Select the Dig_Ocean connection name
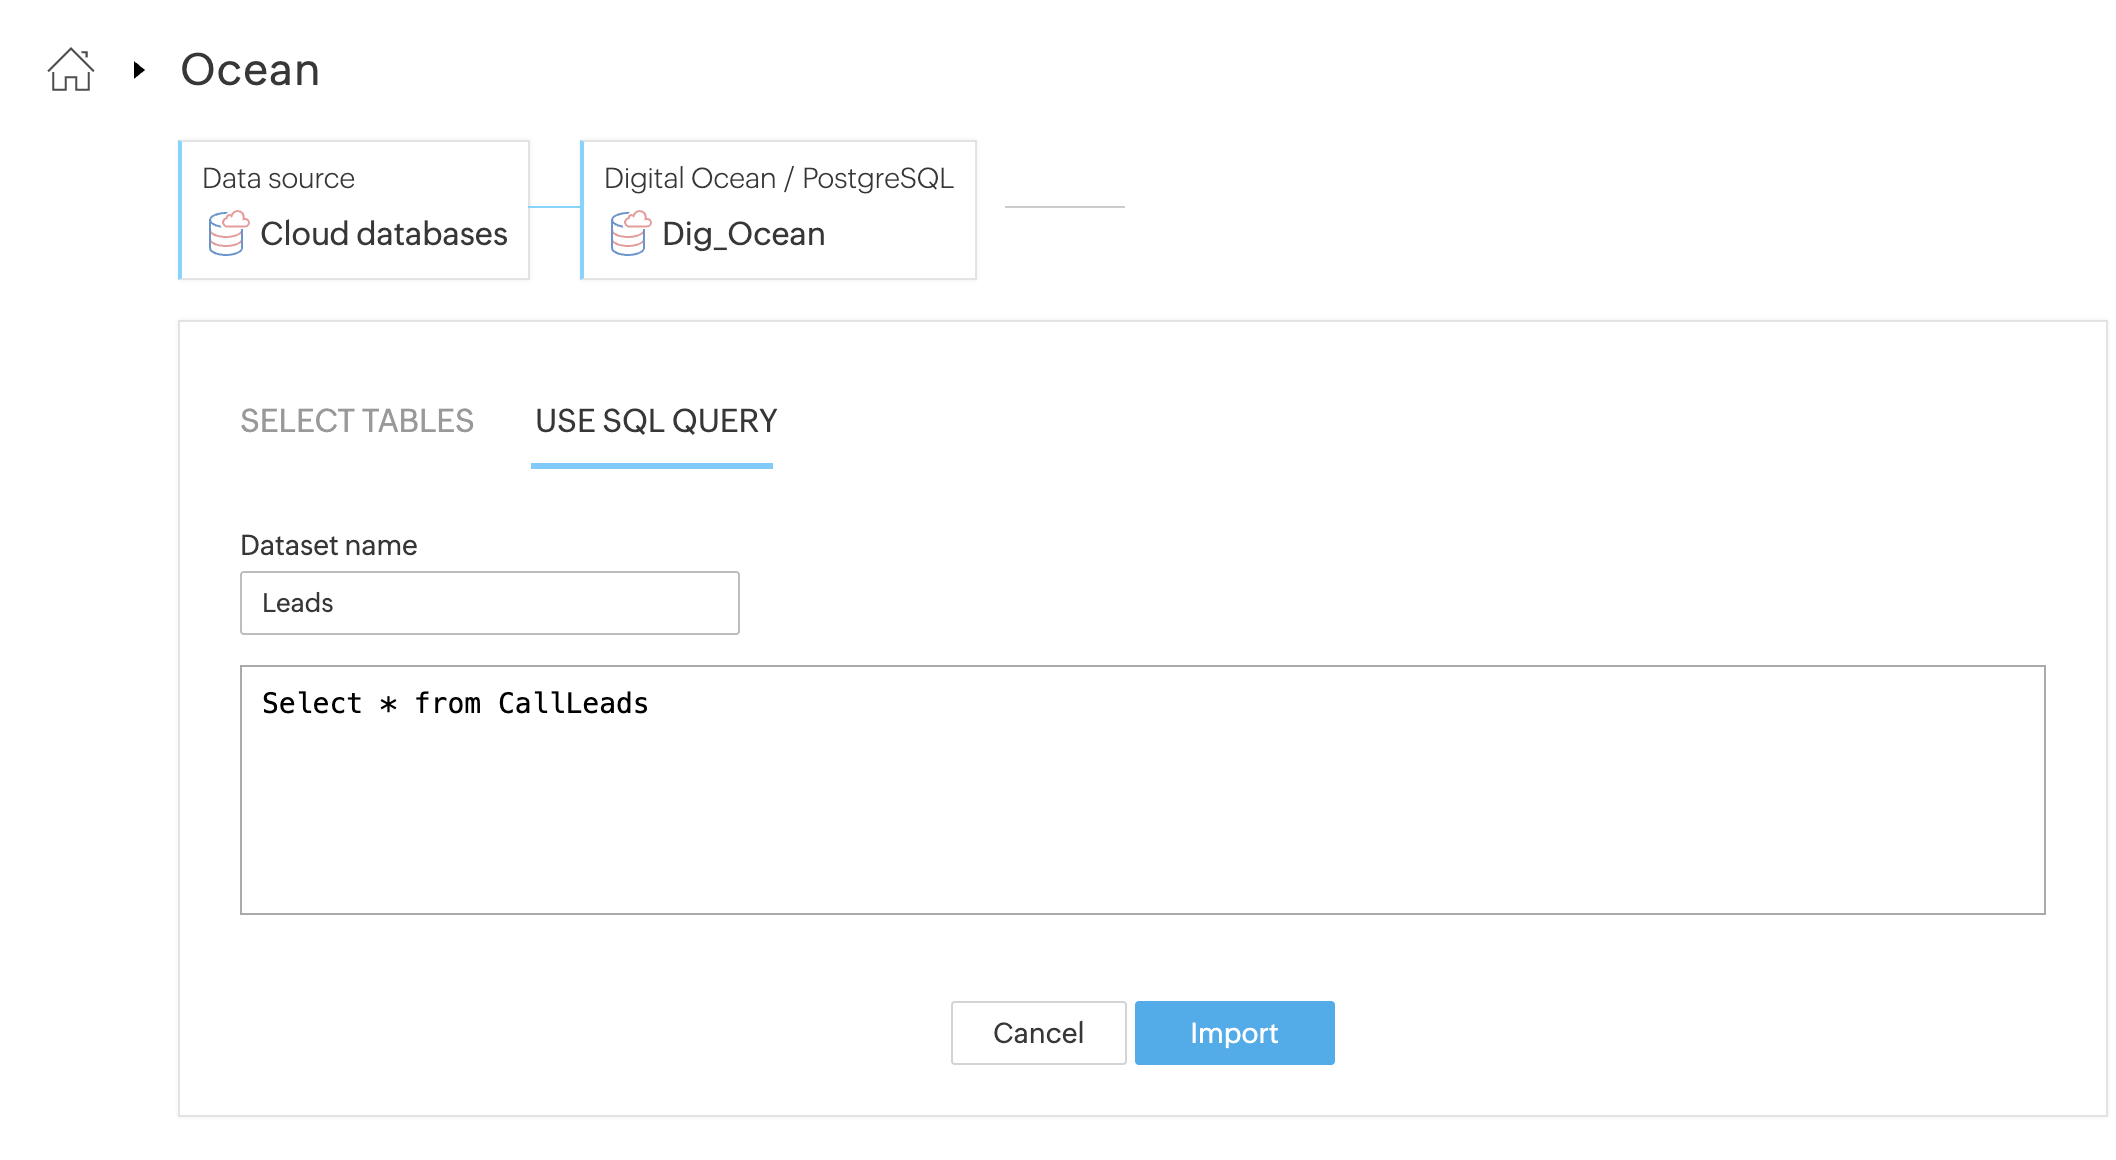The height and width of the screenshot is (1160, 2116). pos(743,234)
